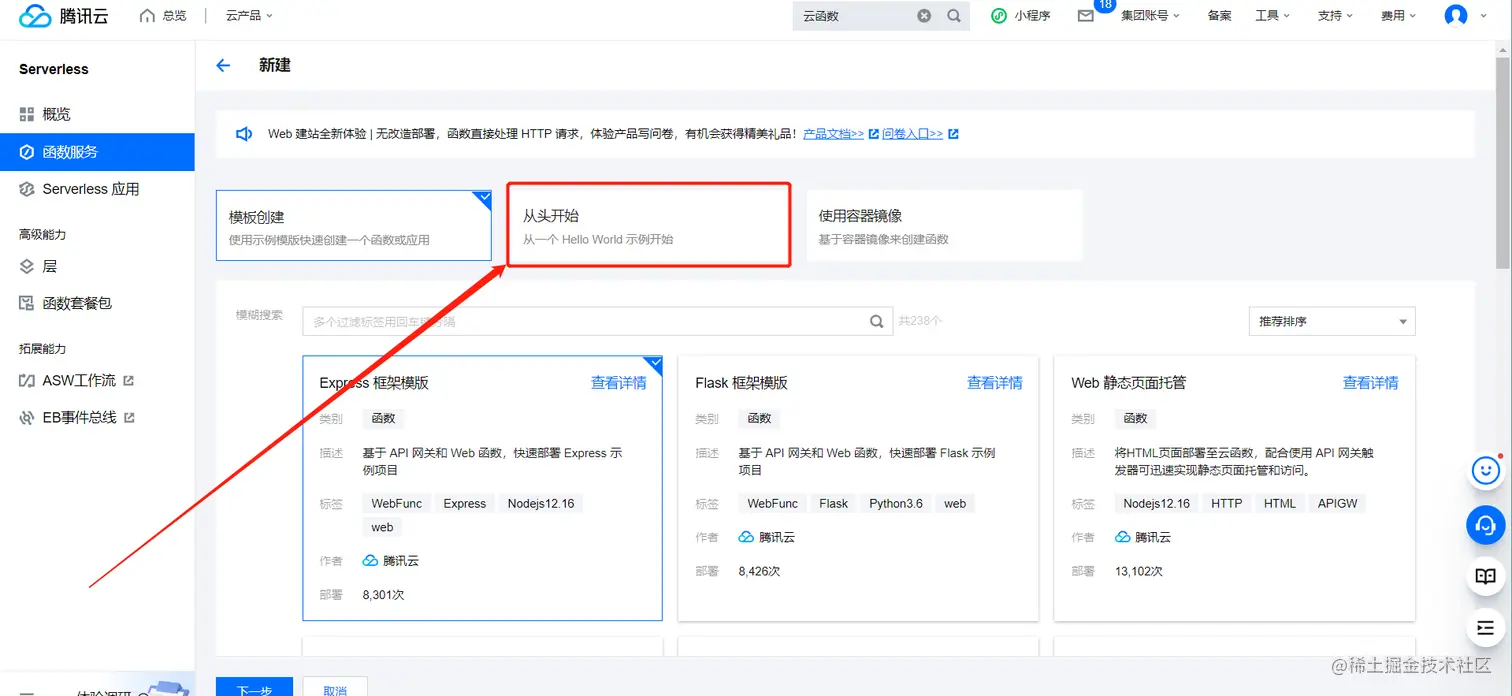
Task: Click the HTML tag on Web 静态页面托管 card
Action: (x=1279, y=504)
